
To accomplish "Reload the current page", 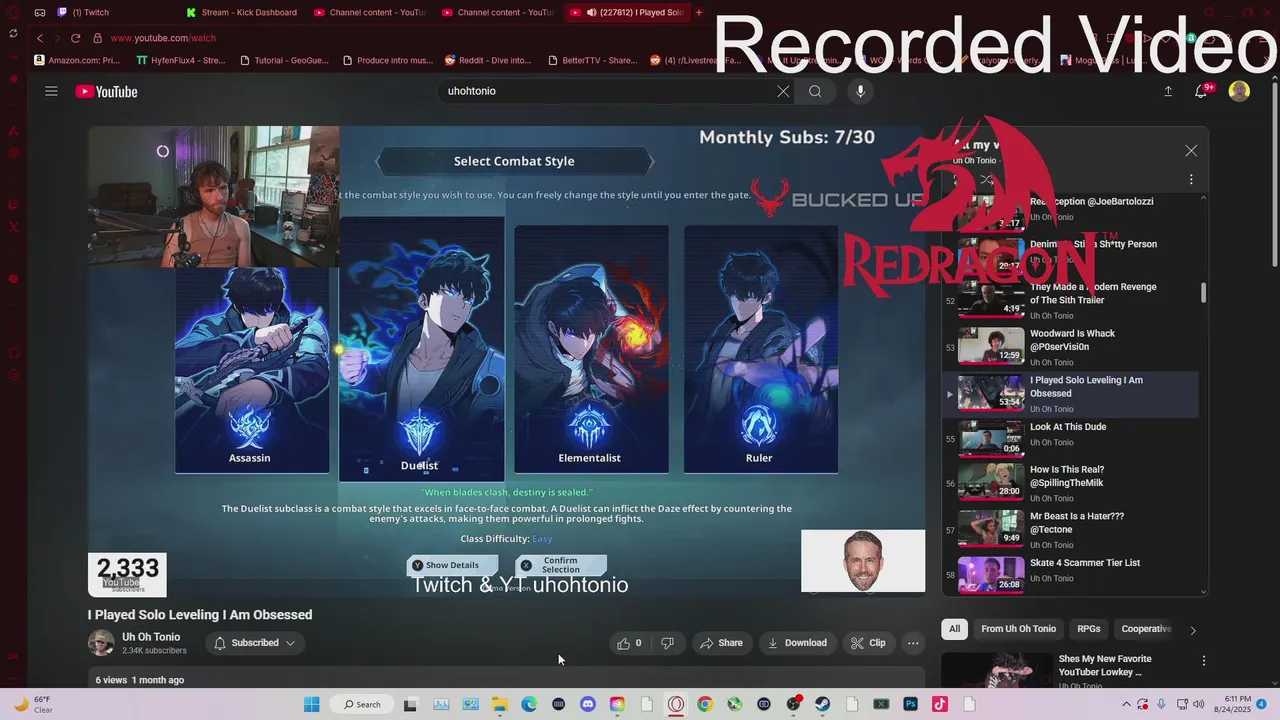I will click(x=75, y=38).
